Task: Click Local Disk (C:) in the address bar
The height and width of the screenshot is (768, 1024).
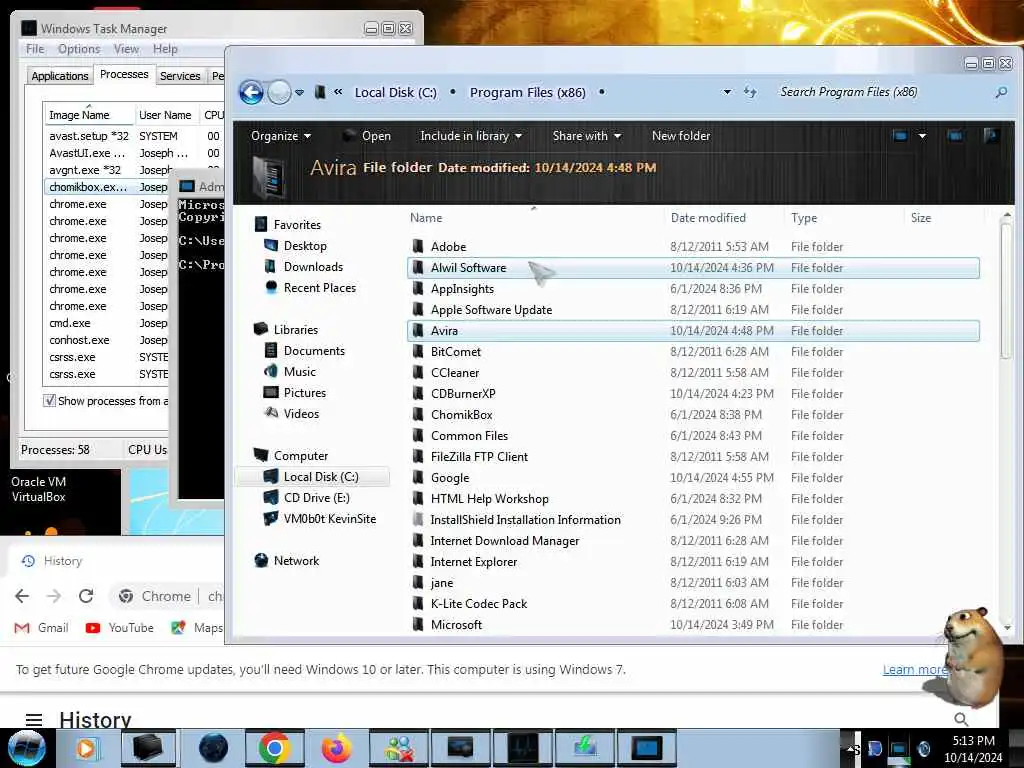Action: click(395, 92)
